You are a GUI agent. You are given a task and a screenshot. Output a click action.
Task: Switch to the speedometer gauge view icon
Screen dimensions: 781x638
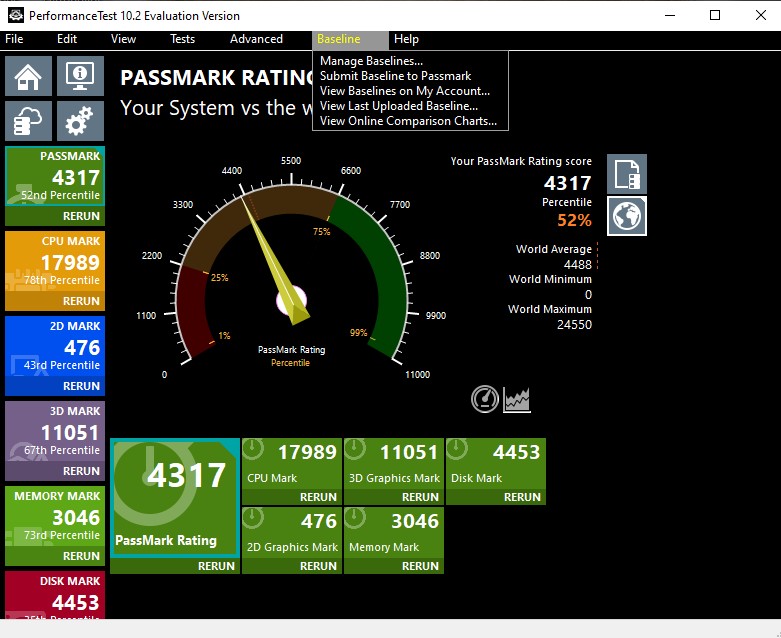[485, 399]
